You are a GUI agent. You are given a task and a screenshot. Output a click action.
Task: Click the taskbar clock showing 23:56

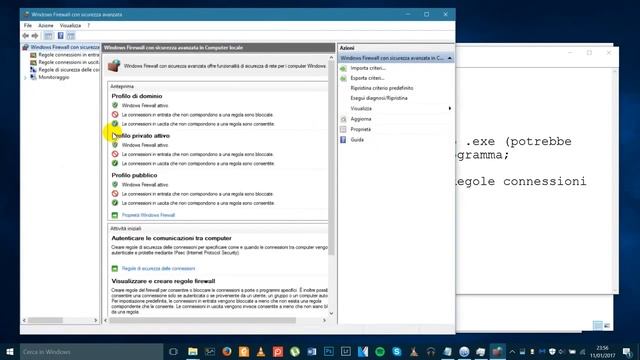(602, 351)
